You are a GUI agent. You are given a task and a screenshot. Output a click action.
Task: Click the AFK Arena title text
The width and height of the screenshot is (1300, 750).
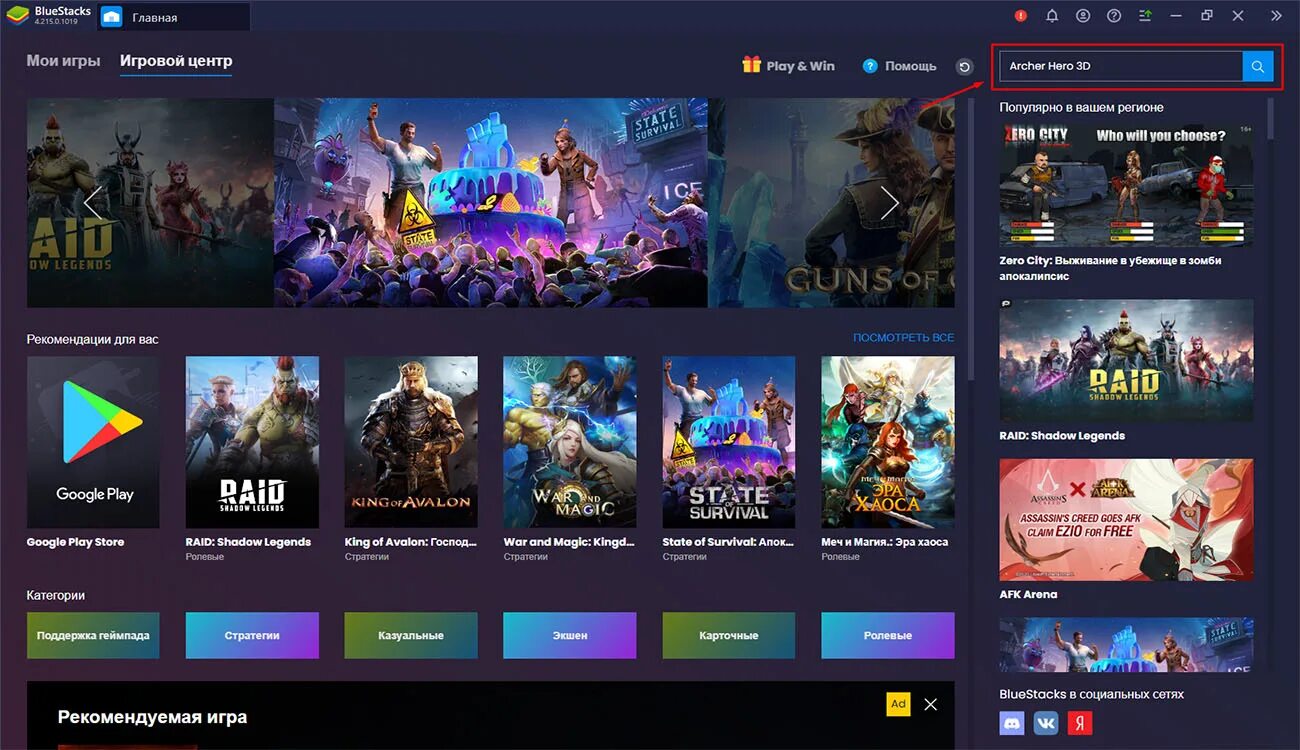click(x=1028, y=594)
